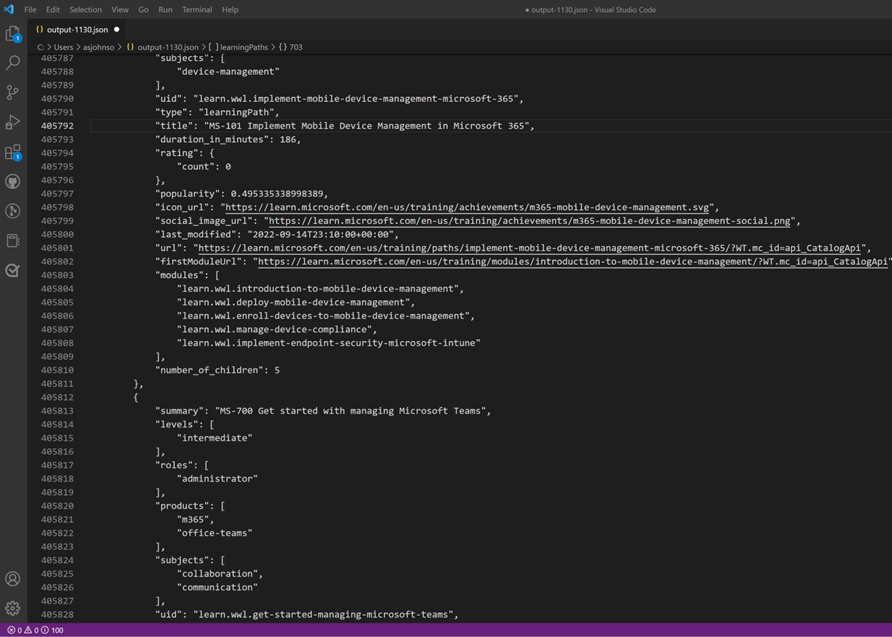The width and height of the screenshot is (892, 637).
Task: Click the errors indicator in the status bar
Action: tap(9, 631)
